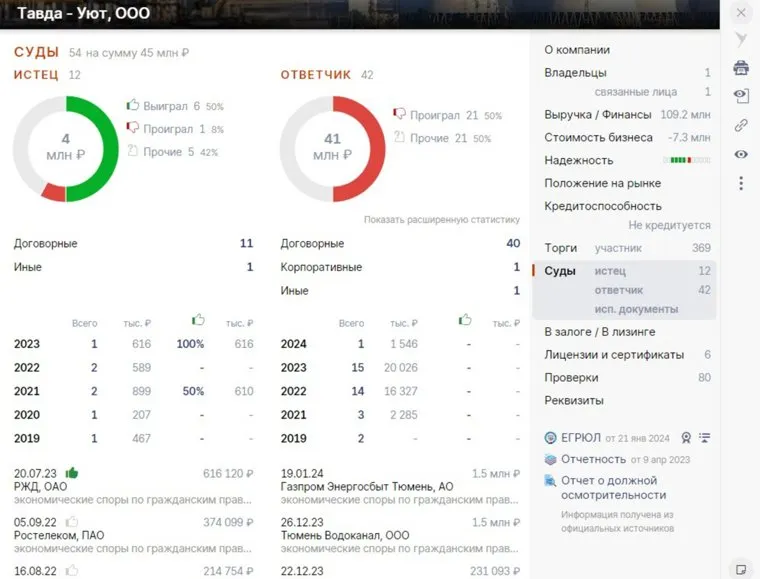Click the Надежность reliability indicator bar
The height and width of the screenshot is (579, 760).
(x=688, y=160)
